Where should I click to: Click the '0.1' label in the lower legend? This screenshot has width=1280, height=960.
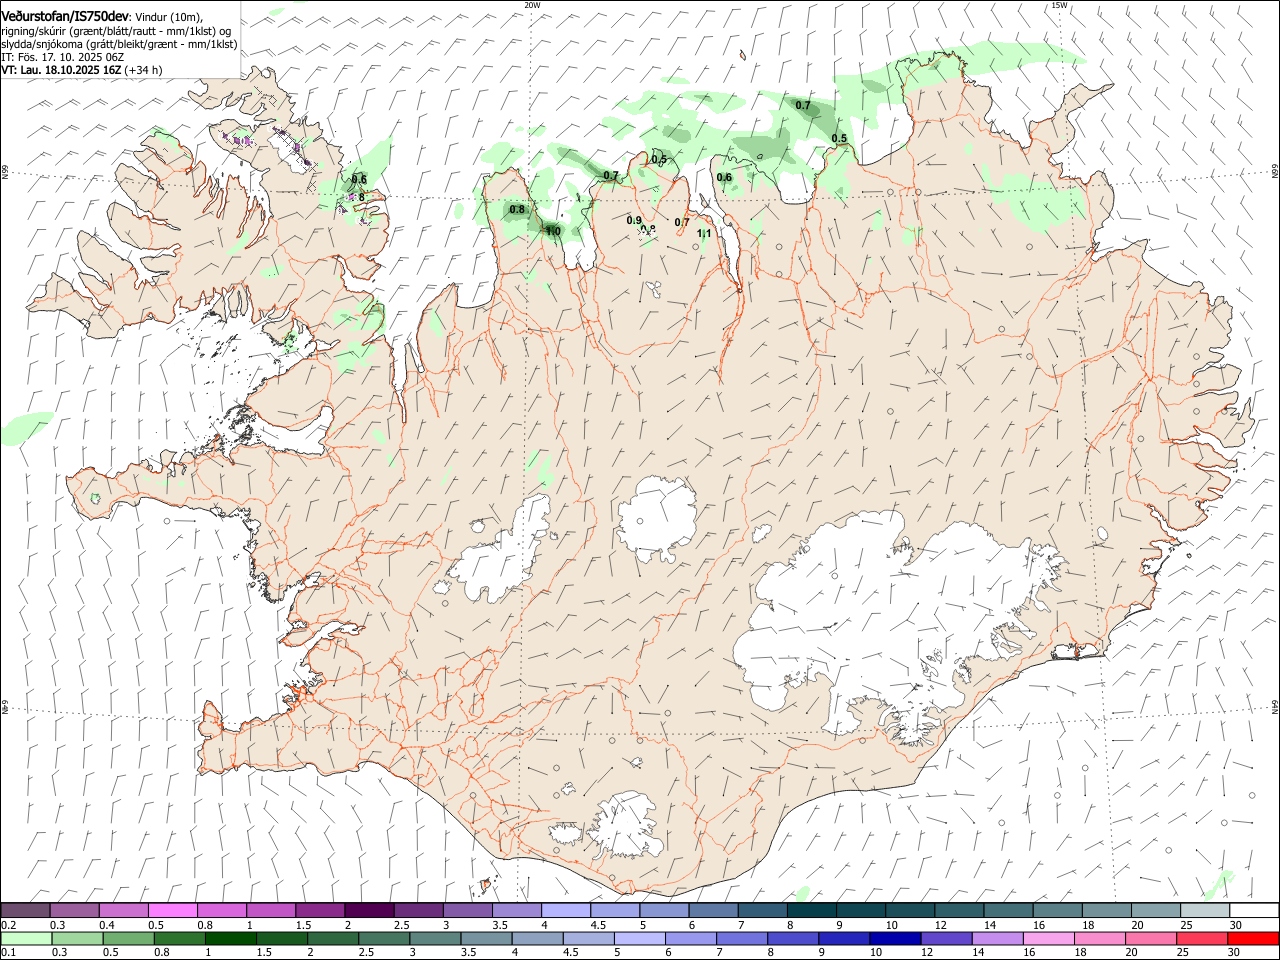pyautogui.click(x=9, y=953)
